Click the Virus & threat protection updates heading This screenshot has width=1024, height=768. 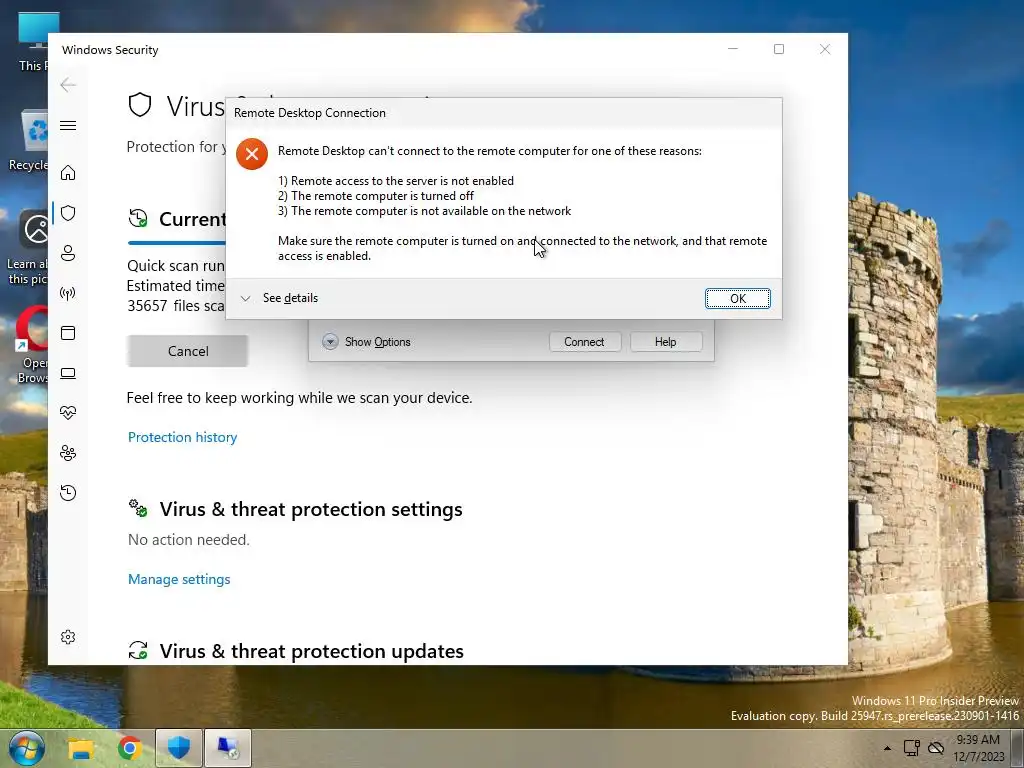point(312,651)
